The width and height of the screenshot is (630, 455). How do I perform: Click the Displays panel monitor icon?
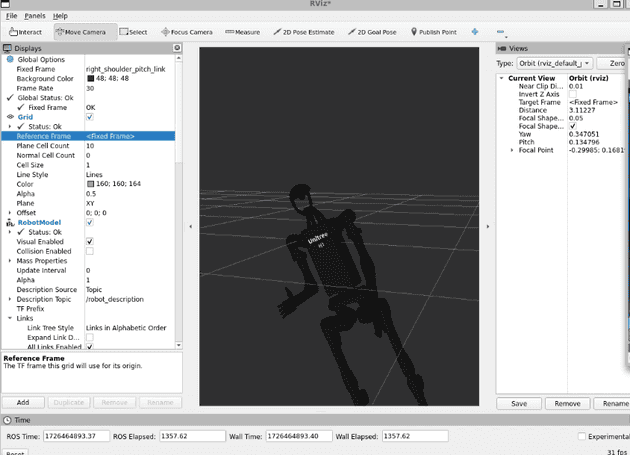click(7, 48)
